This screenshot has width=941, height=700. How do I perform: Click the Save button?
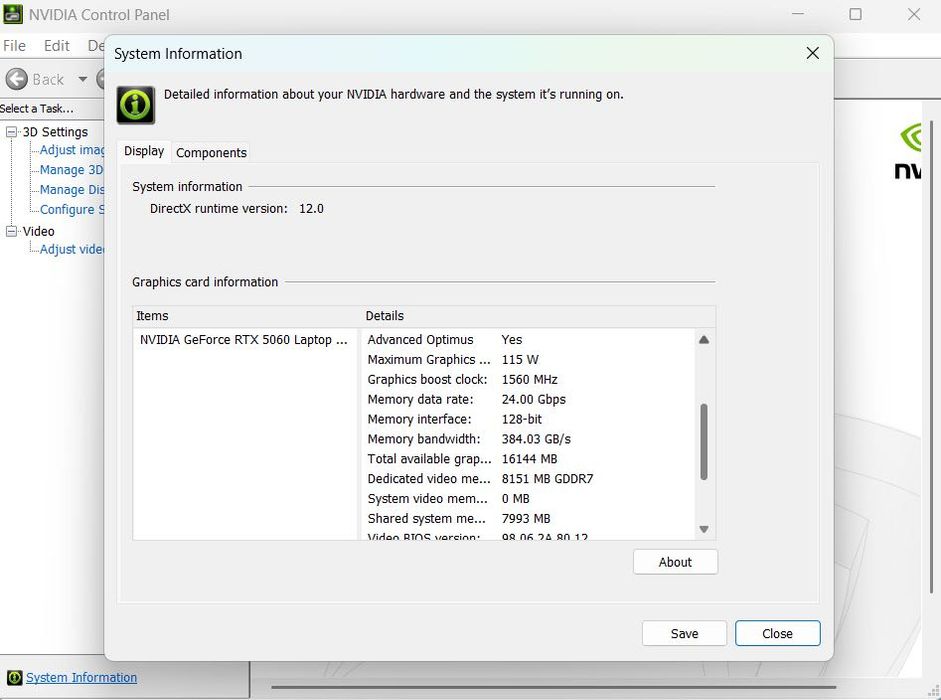[684, 633]
